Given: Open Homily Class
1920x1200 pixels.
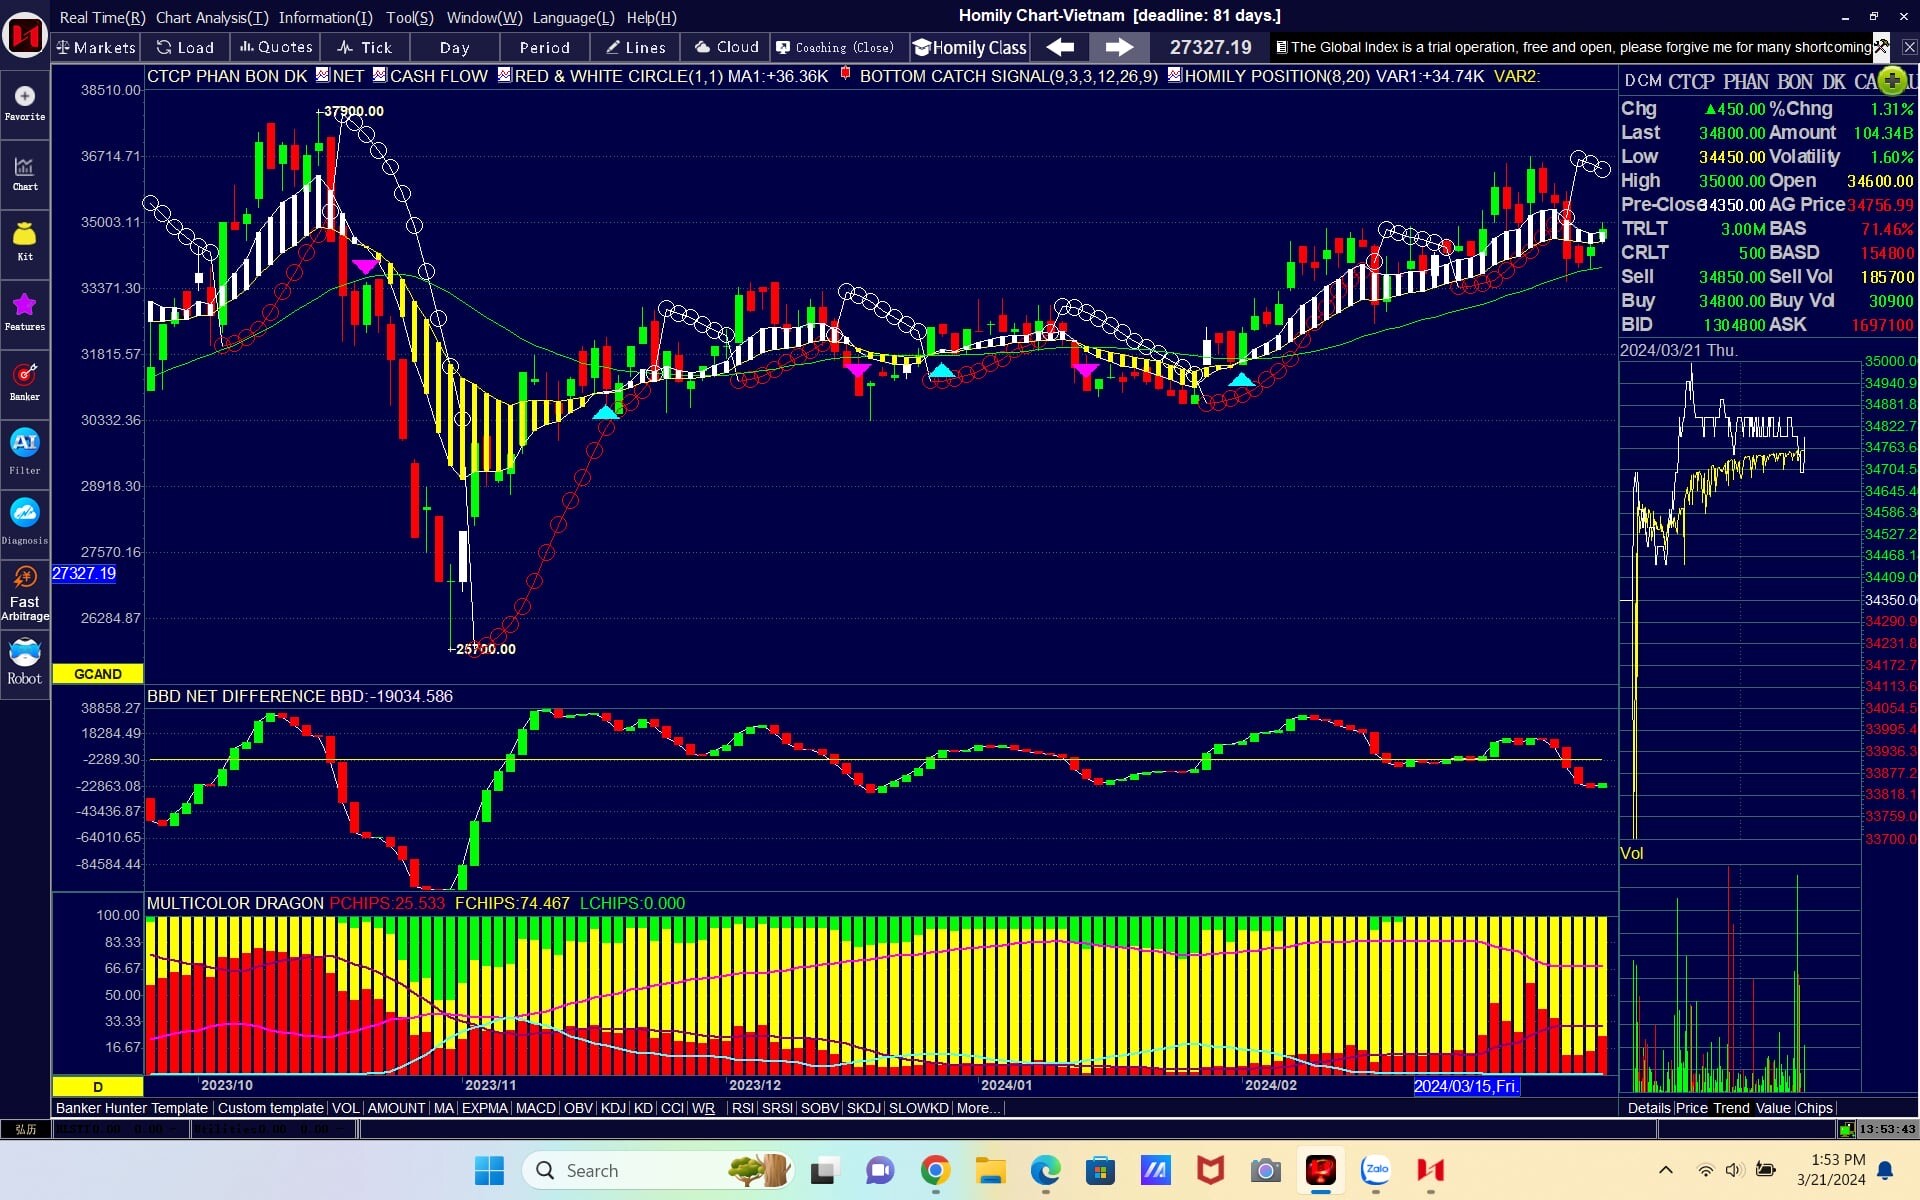Looking at the screenshot, I should click(x=969, y=47).
